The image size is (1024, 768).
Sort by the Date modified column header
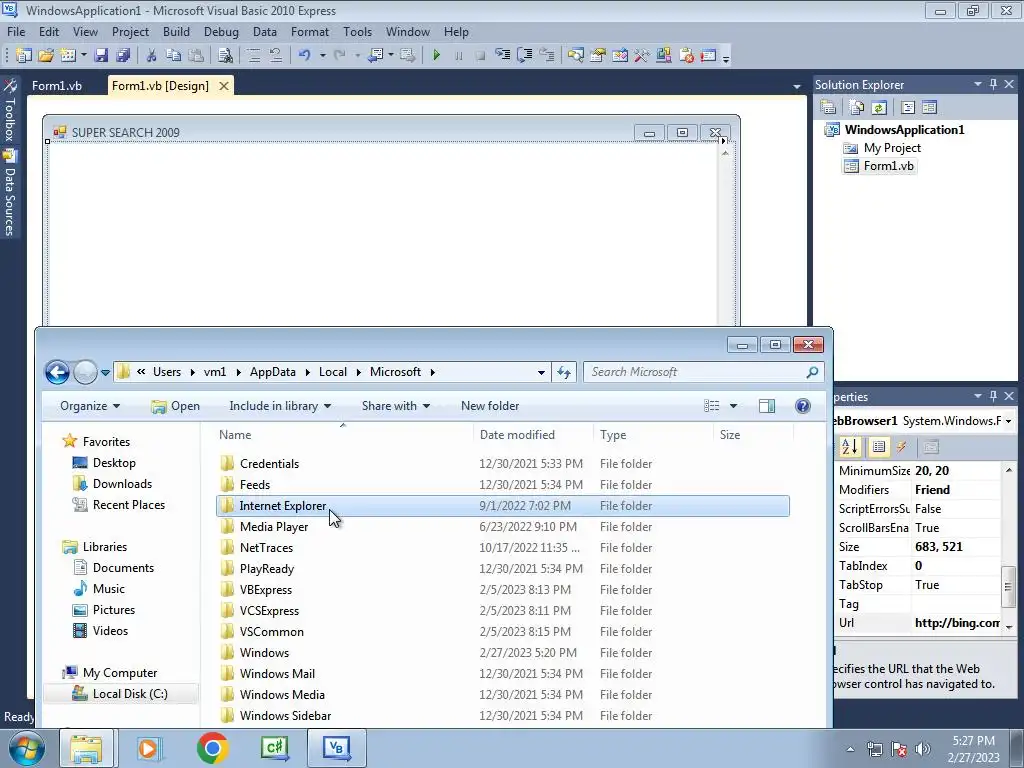(533, 435)
